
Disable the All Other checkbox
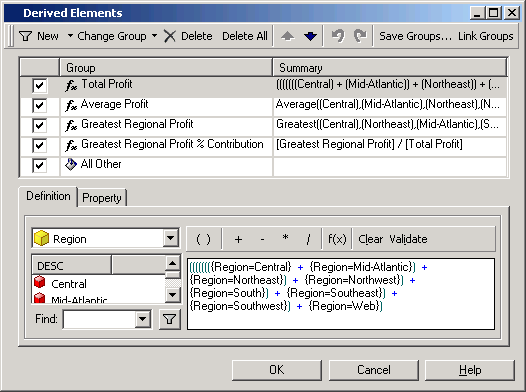(x=40, y=165)
